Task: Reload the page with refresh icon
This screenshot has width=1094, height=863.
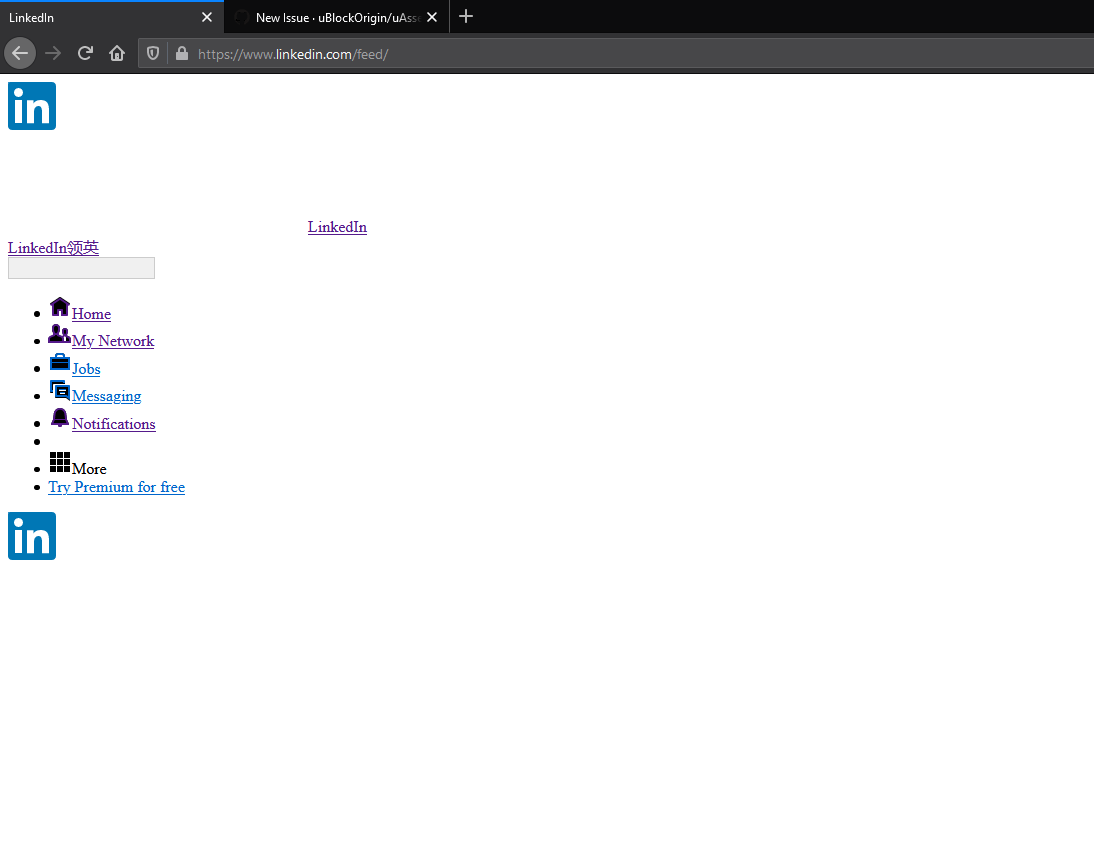Action: point(85,53)
